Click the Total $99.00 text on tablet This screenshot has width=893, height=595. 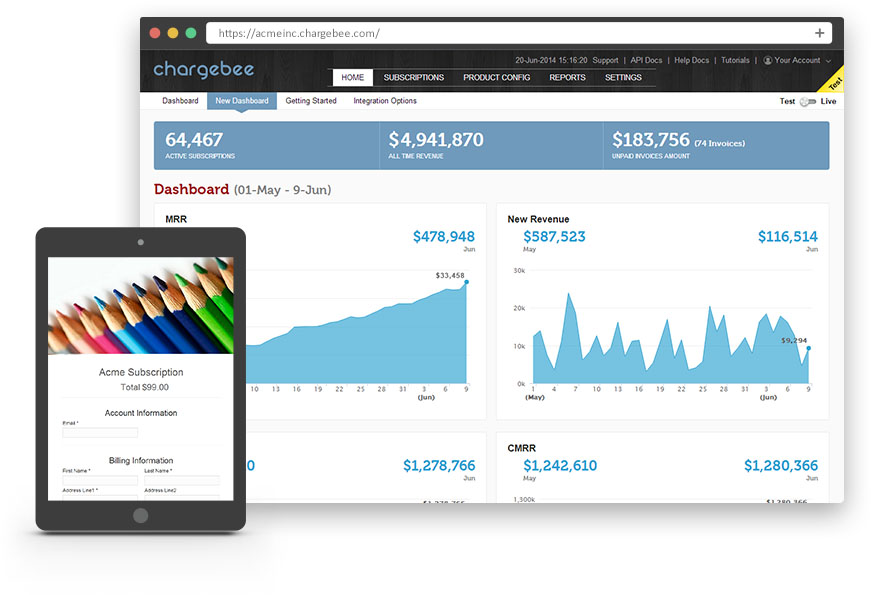145,387
